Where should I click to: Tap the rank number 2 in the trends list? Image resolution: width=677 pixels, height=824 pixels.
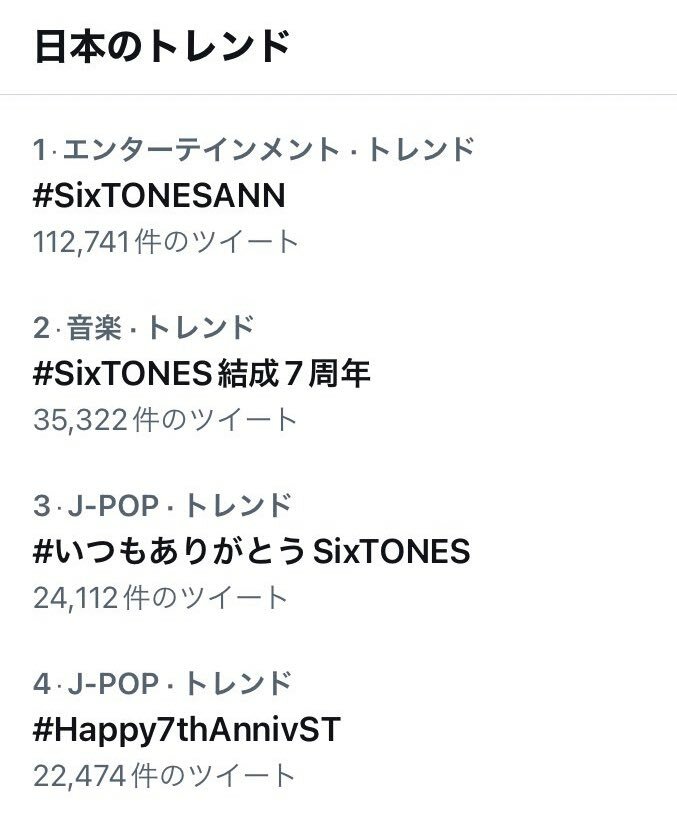[x=41, y=328]
